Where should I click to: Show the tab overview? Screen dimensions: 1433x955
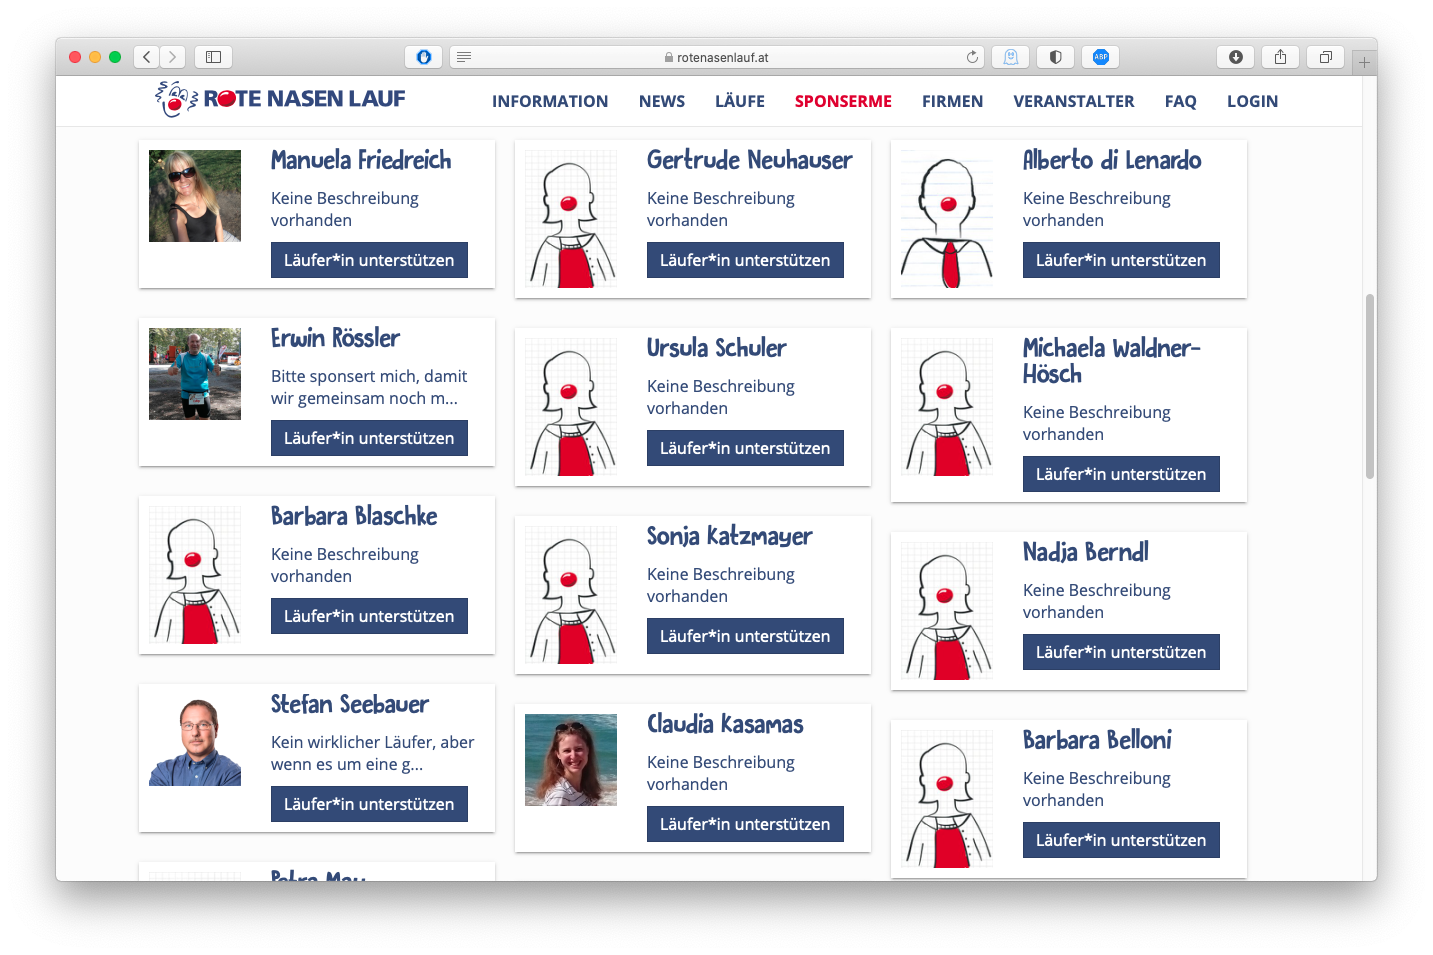(x=1325, y=57)
